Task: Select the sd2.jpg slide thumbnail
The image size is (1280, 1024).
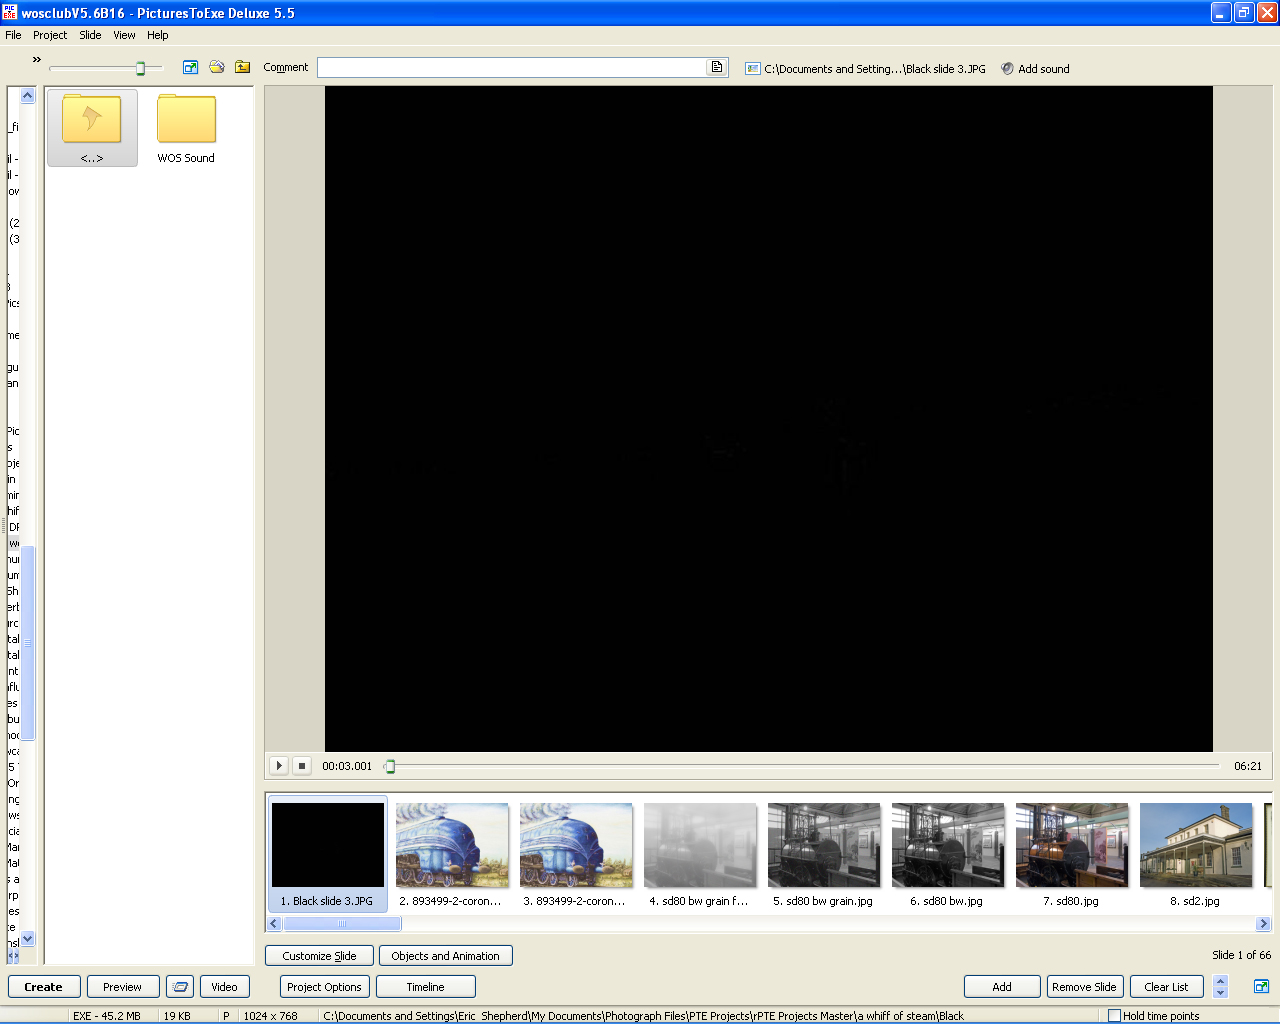Action: point(1195,847)
